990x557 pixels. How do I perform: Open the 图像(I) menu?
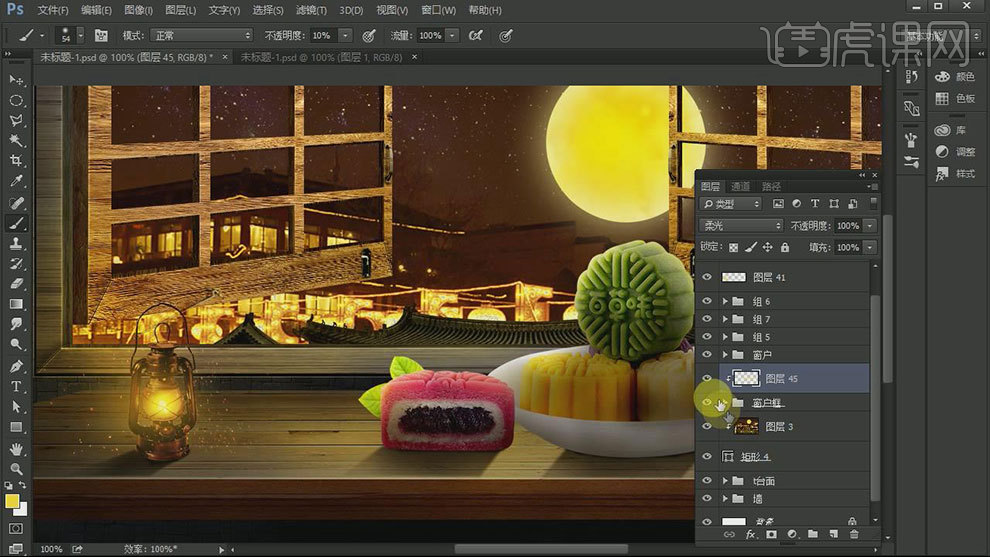pos(138,10)
